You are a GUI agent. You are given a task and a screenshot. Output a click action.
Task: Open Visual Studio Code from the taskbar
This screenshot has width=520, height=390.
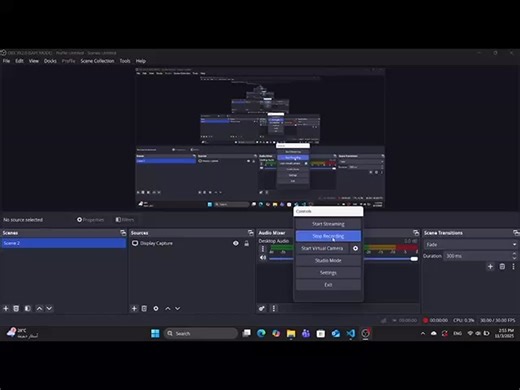tap(351, 333)
